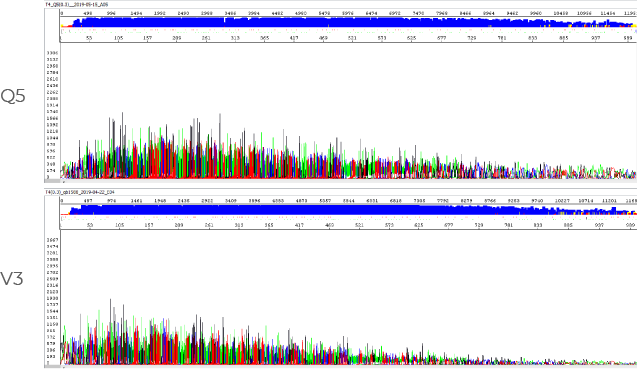The image size is (637, 369).
Task: Click base position 677 on V3 ruler
Action: [x=448, y=225]
